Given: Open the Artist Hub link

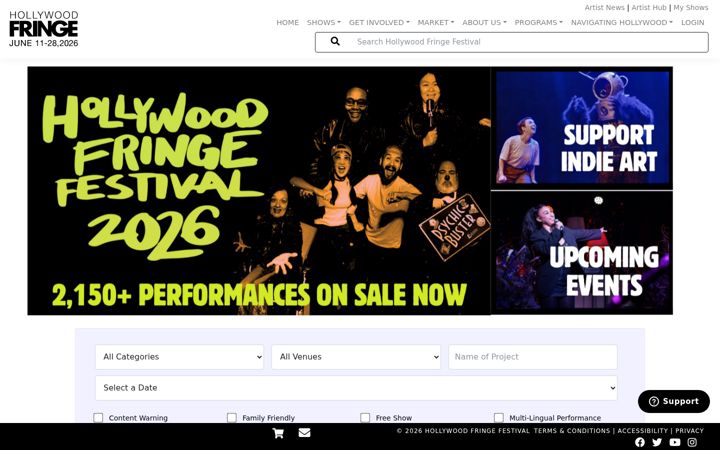Looking at the screenshot, I should [649, 8].
